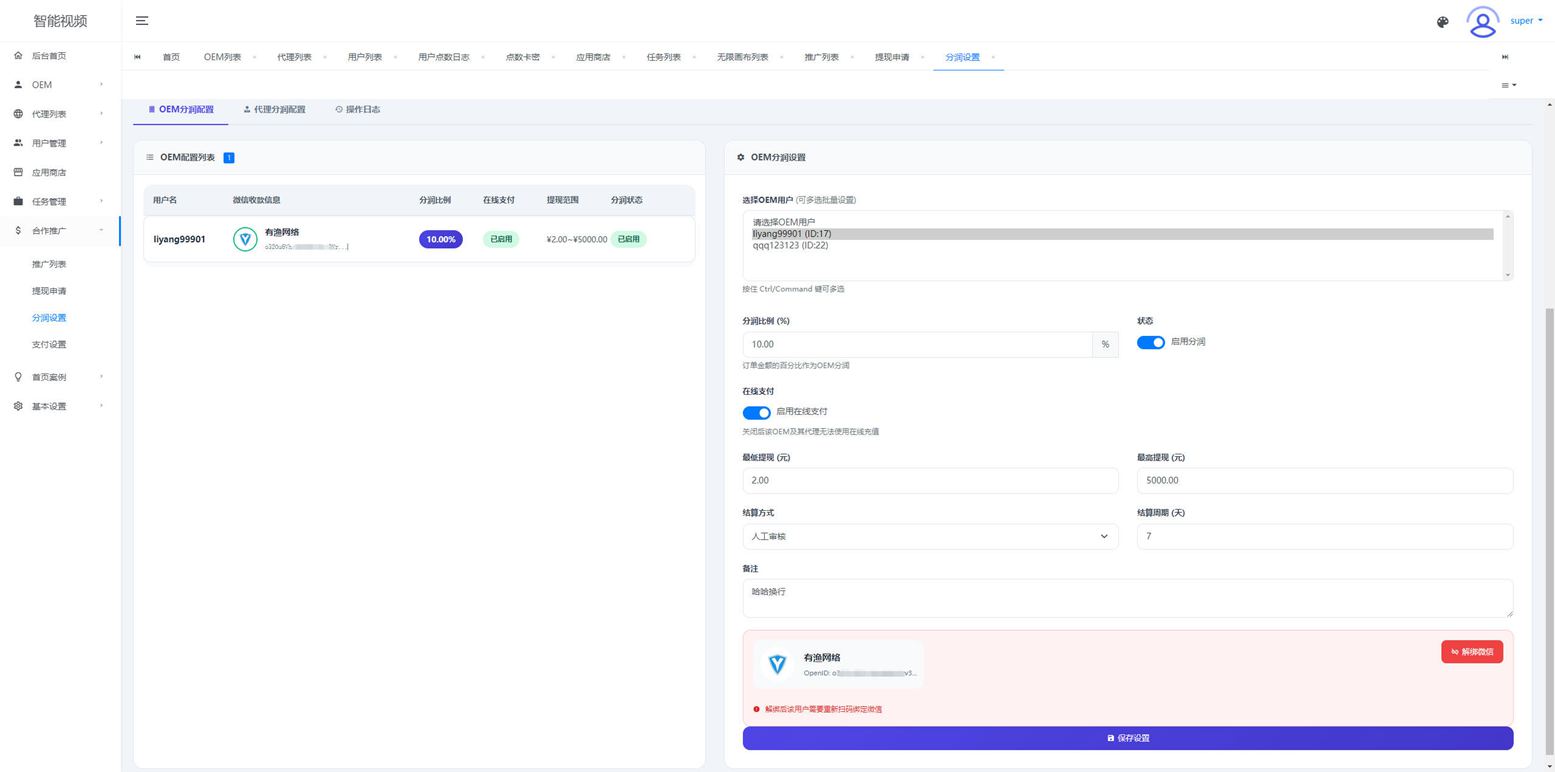Open 推广列表 in sidebar submenu

point(49,264)
